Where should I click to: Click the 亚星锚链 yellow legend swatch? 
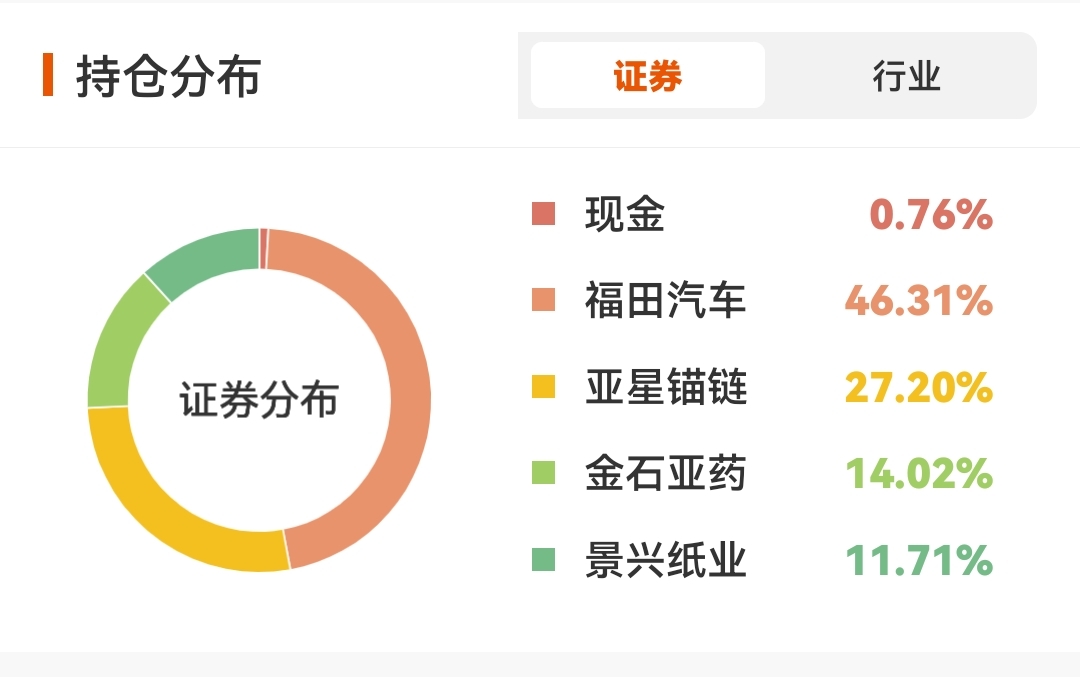(543, 387)
